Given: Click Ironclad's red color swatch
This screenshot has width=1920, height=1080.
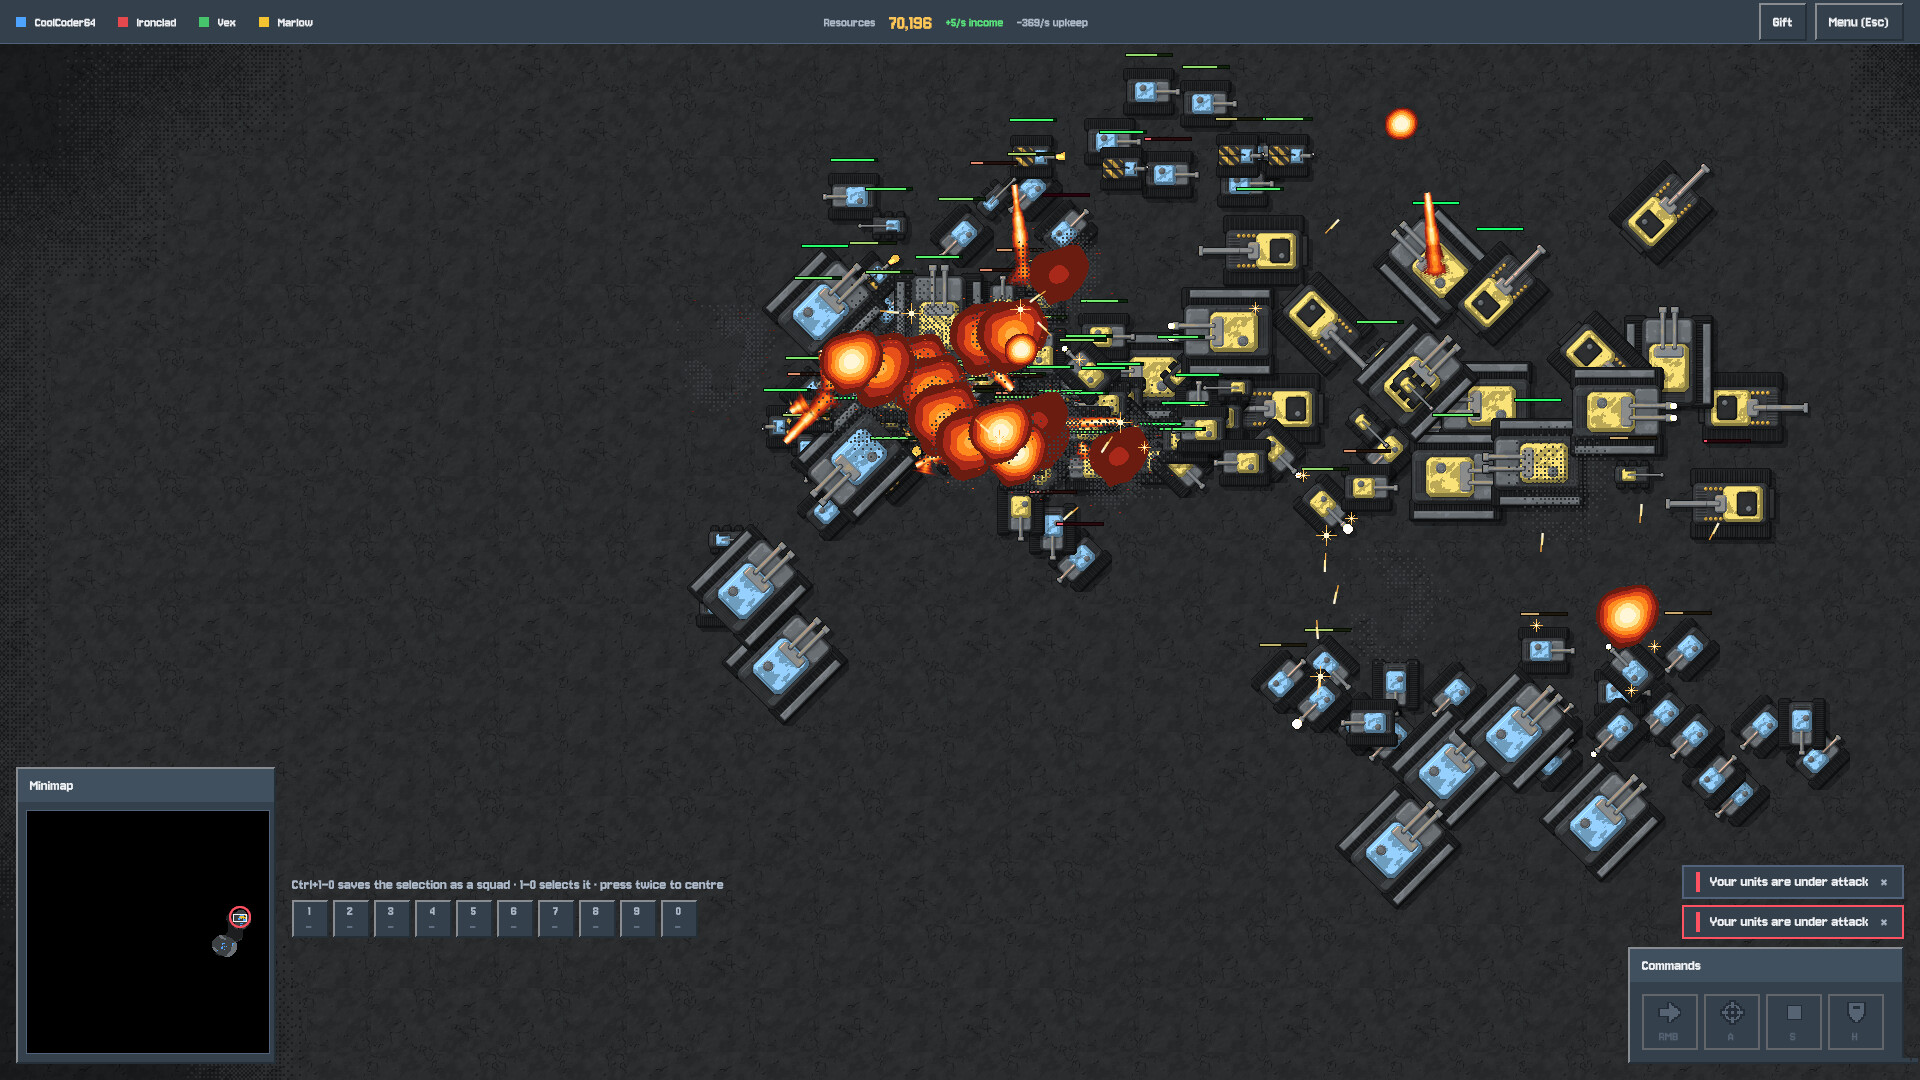Looking at the screenshot, I should [x=123, y=22].
